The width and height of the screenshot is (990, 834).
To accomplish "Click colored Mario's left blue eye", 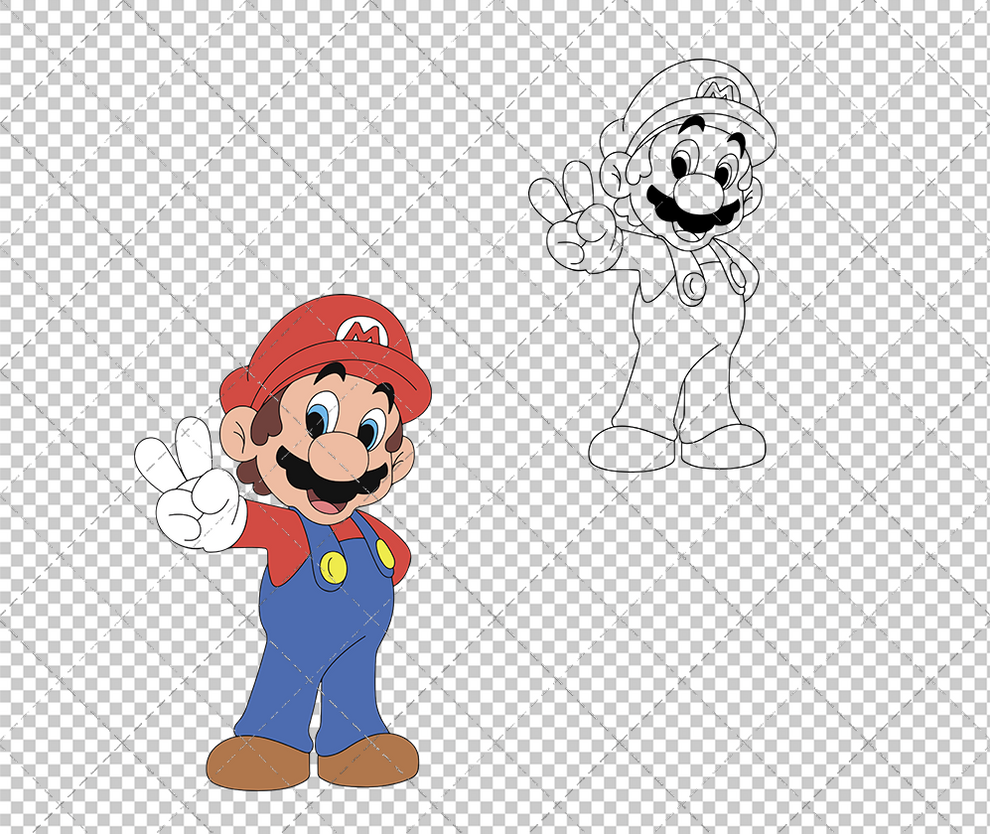I will pos(321,415).
